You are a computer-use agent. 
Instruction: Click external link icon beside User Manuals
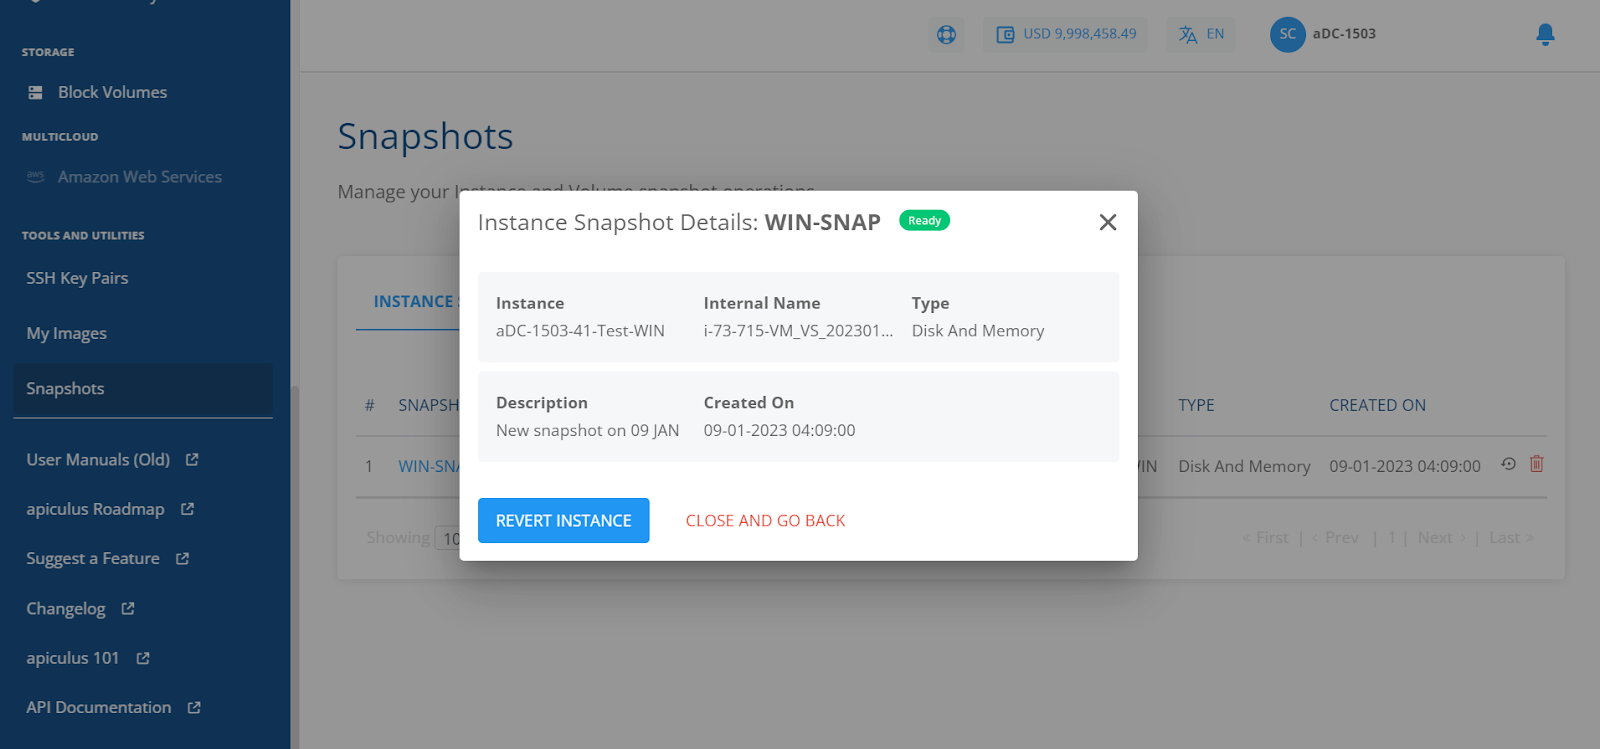coord(192,459)
